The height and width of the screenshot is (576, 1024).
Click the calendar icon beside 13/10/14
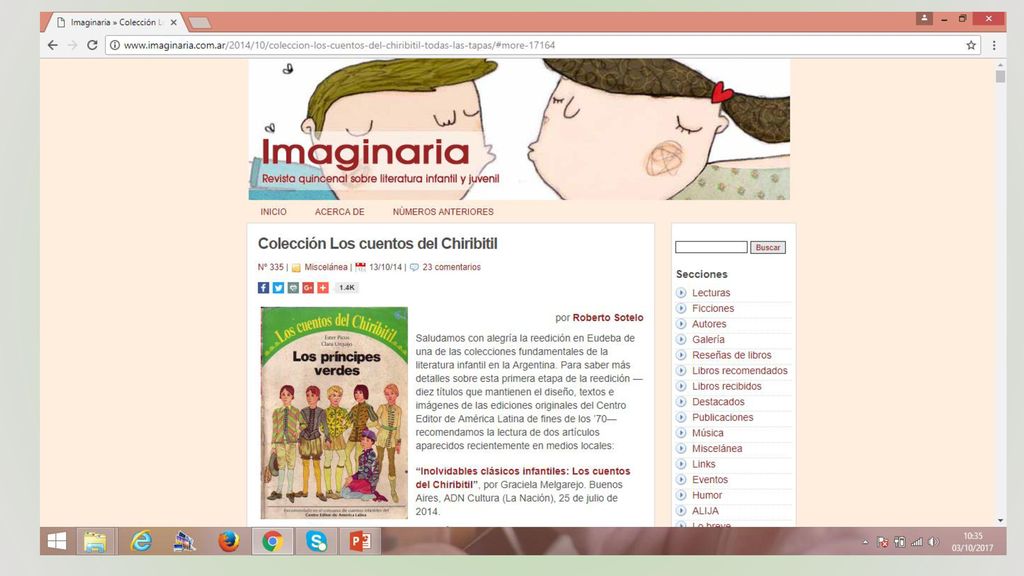360,267
